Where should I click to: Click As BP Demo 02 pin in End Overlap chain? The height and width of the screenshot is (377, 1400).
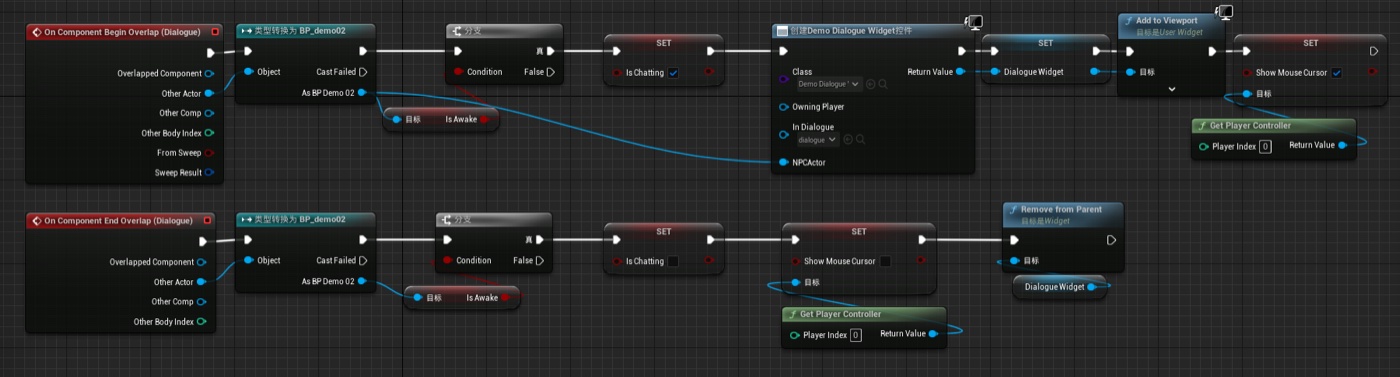click(362, 281)
